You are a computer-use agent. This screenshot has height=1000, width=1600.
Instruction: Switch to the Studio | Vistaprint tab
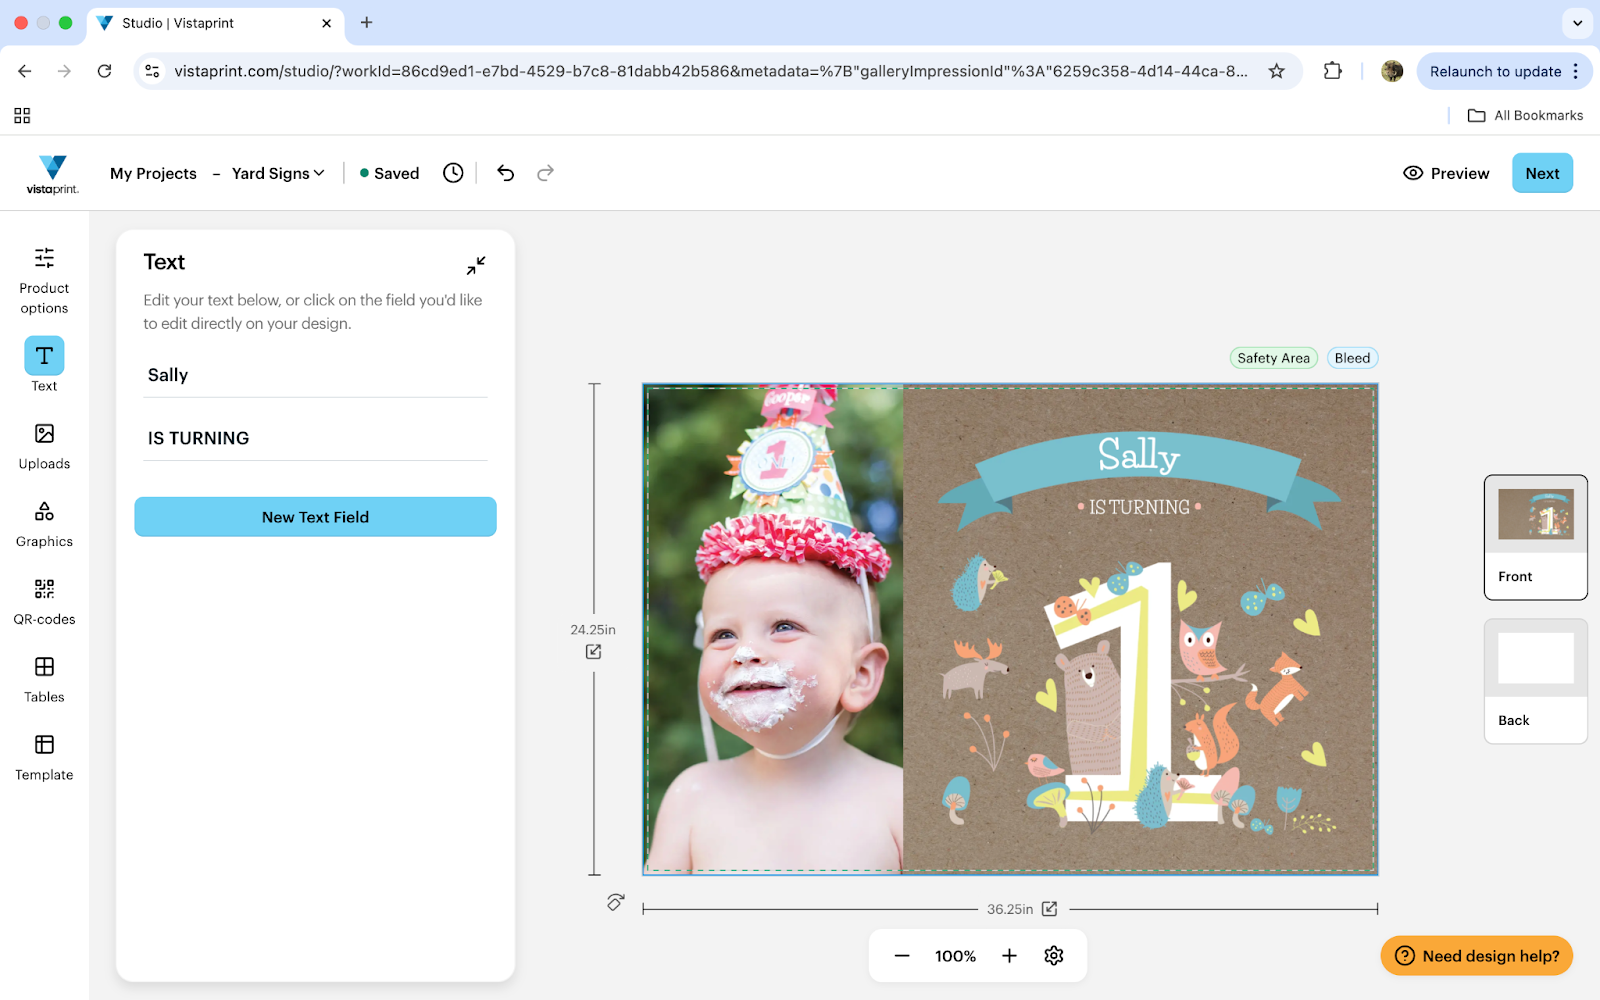[x=215, y=23]
